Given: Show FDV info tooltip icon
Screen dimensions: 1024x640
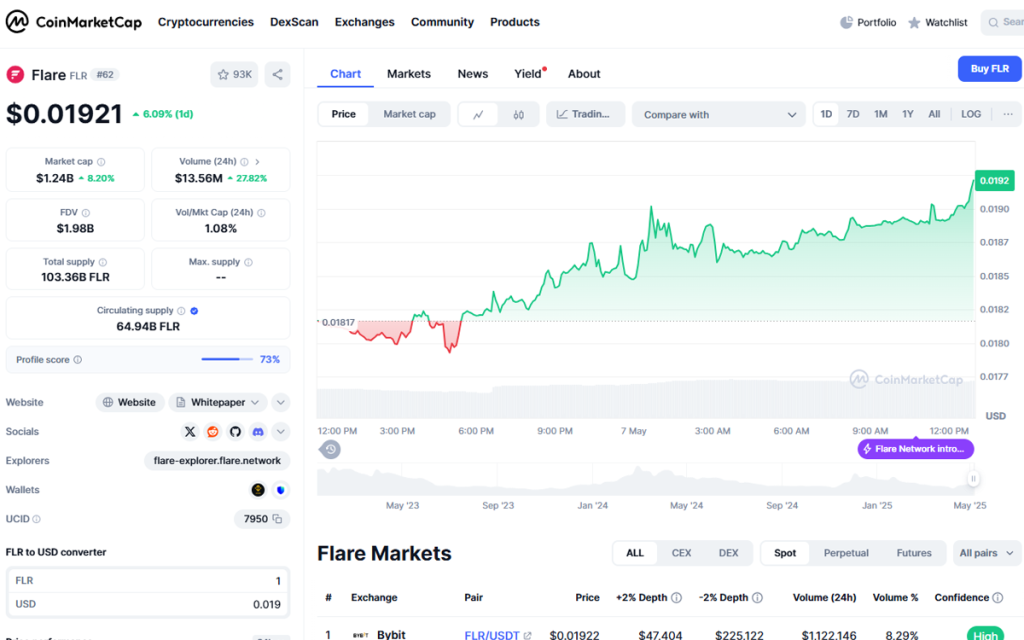Looking at the screenshot, I should (x=86, y=213).
